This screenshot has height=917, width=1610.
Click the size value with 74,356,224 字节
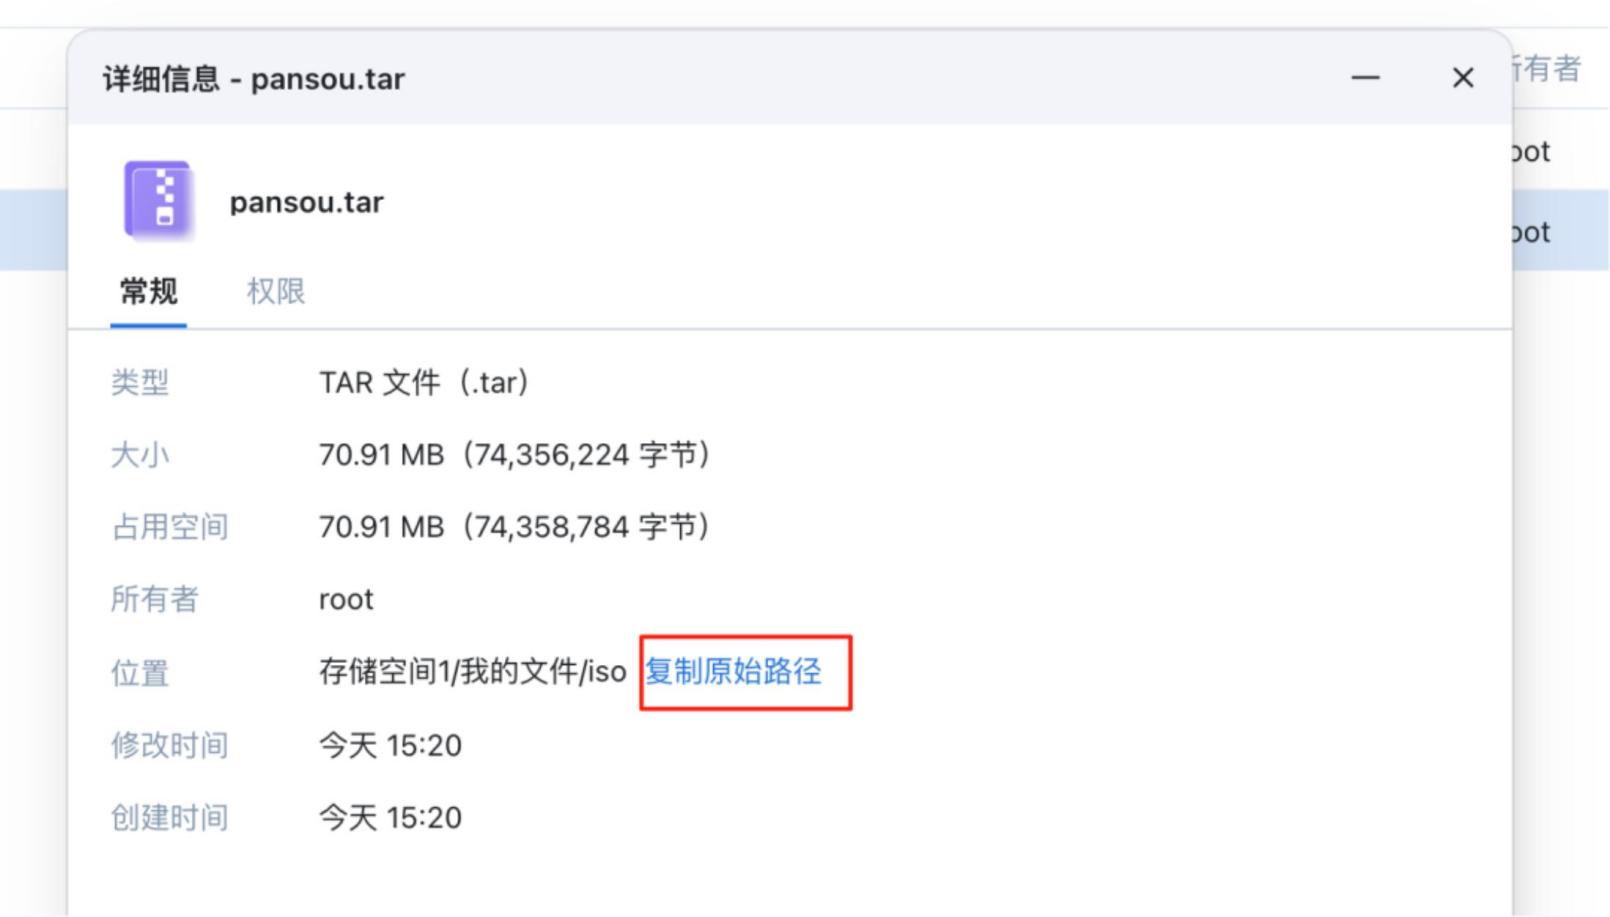click(x=515, y=455)
